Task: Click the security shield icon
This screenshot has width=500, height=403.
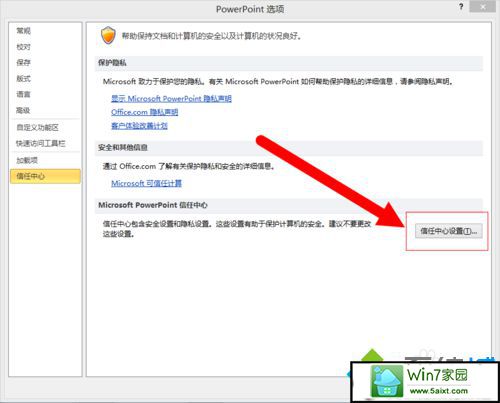Action: 108,36
